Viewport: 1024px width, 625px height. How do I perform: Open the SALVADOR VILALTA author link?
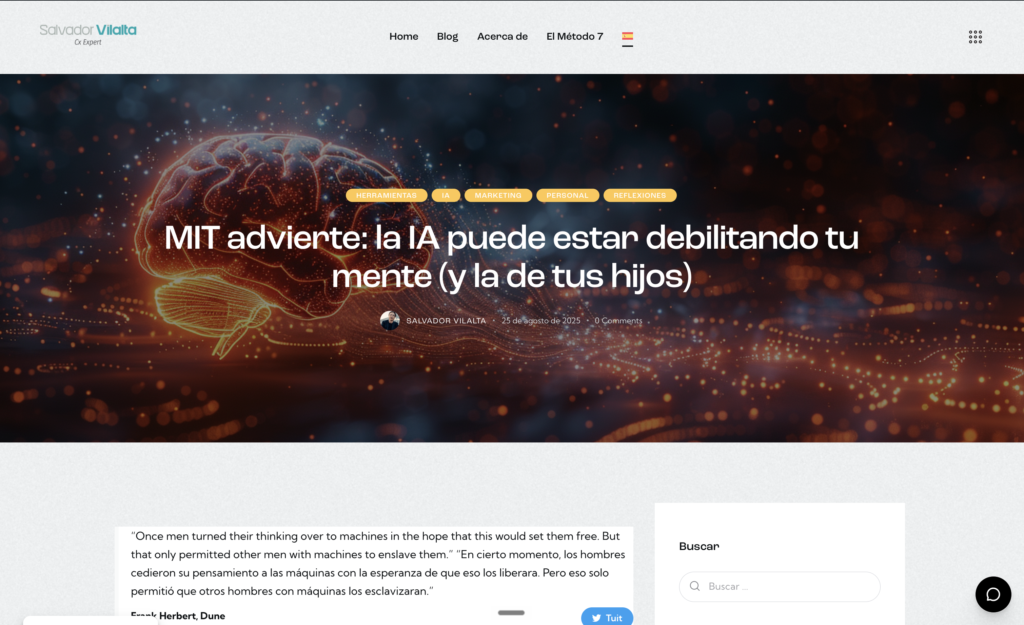[x=446, y=321]
